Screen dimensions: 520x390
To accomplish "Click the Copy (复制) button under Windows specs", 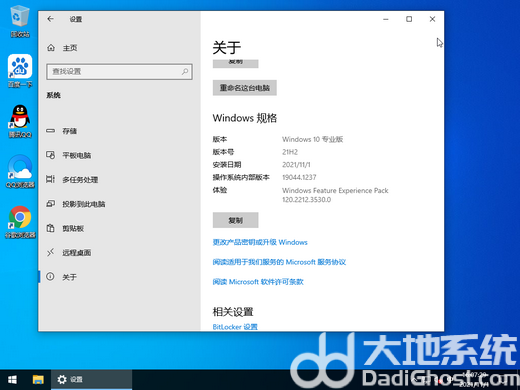I will coord(236,220).
